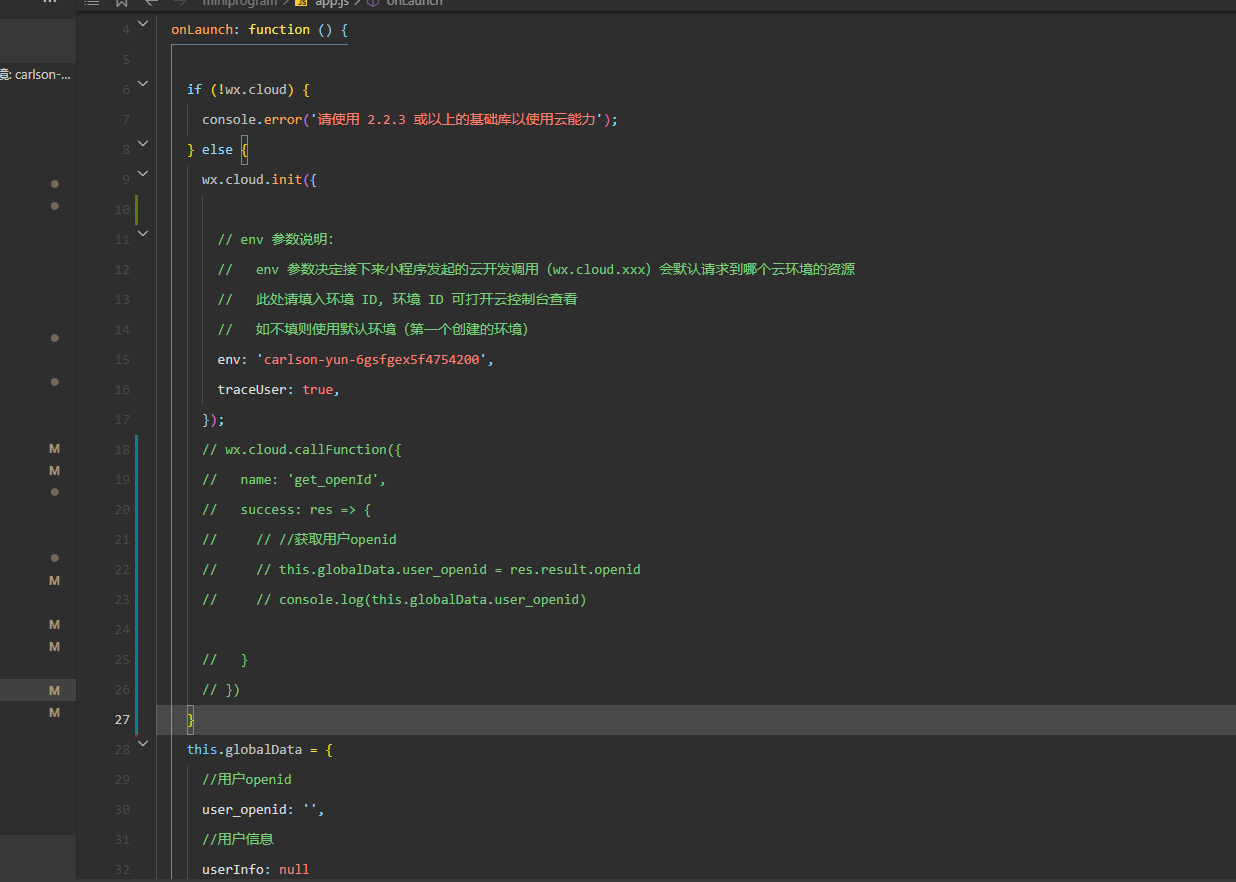Screen dimensions: 1236x882
Task: Click the 'success: res =>' comment on line 20
Action: (x=286, y=510)
